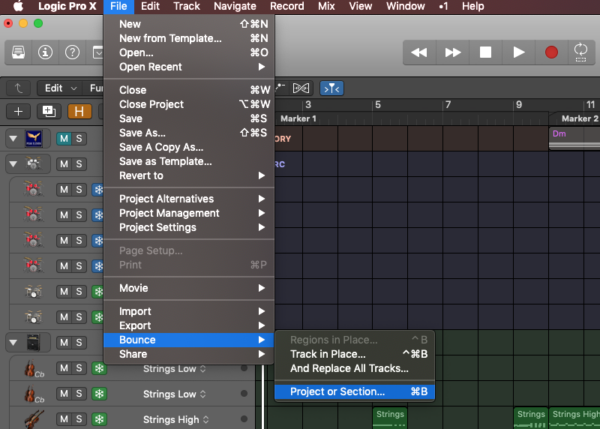Viewport: 600px width, 429px height.
Task: Choose Close Project menu item
Action: (189, 104)
